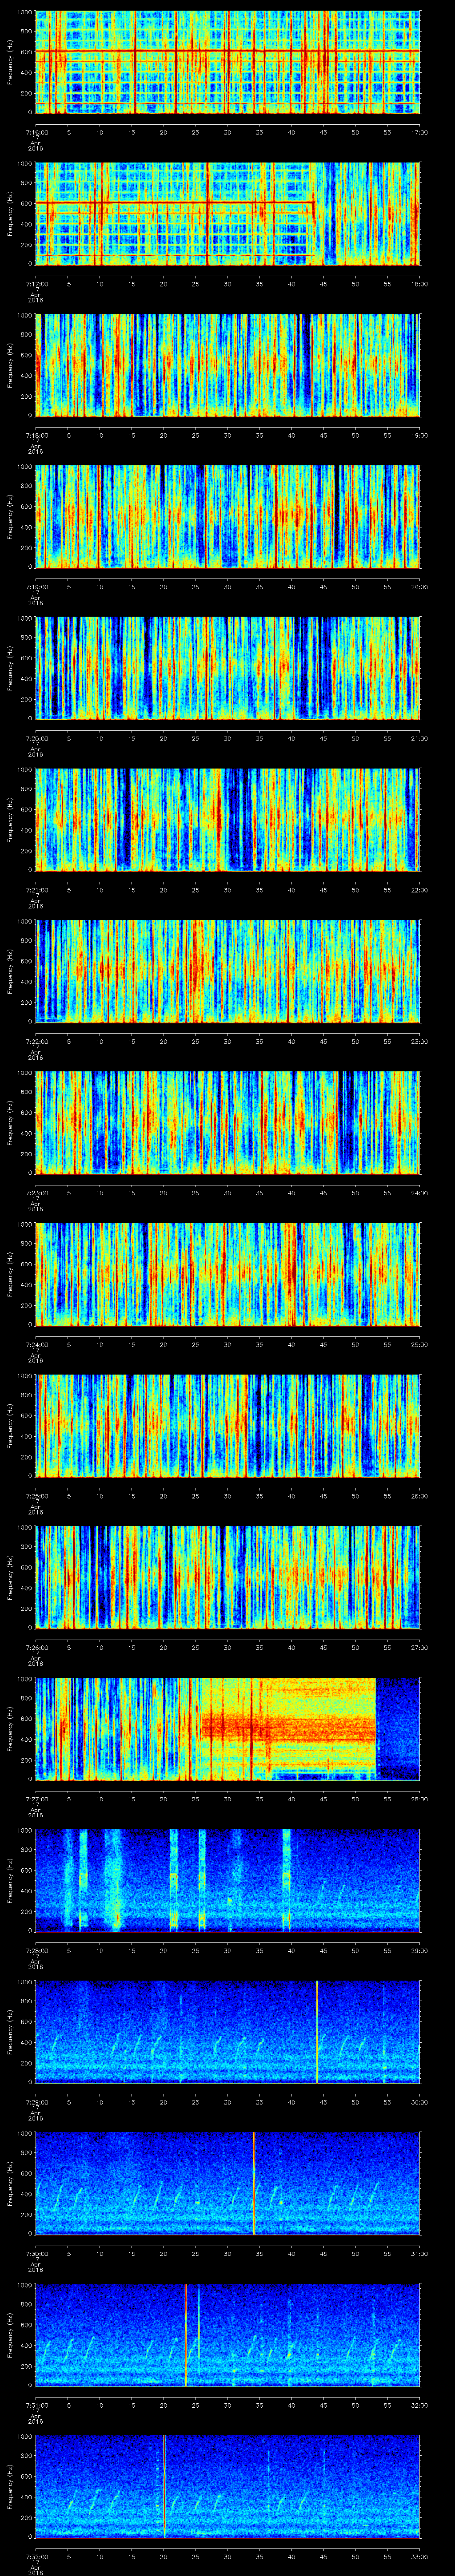Image resolution: width=455 pixels, height=2576 pixels.
Task: Open the 7:25 spectrogram panel
Action: coord(227,1425)
